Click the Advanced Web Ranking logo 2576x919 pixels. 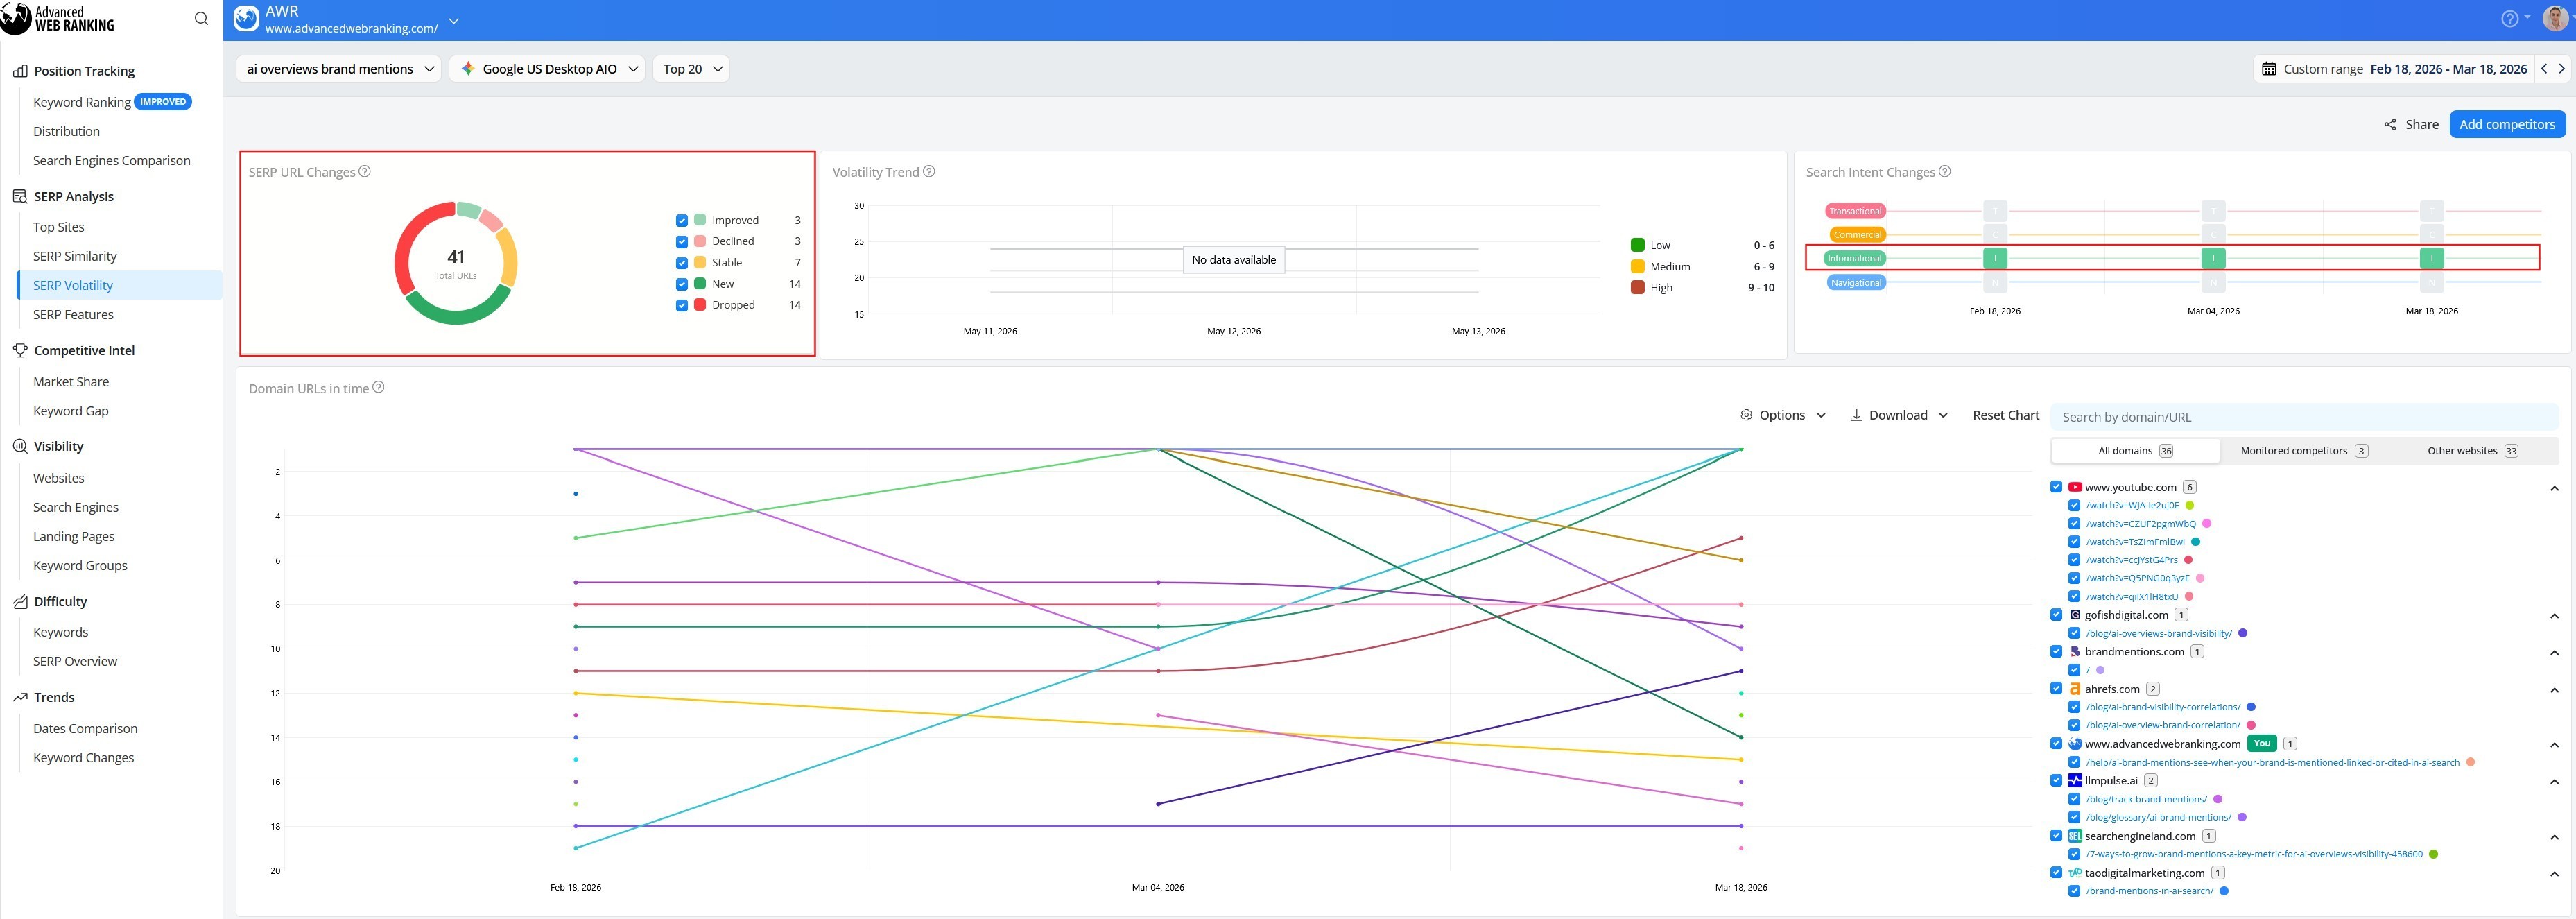click(x=58, y=19)
